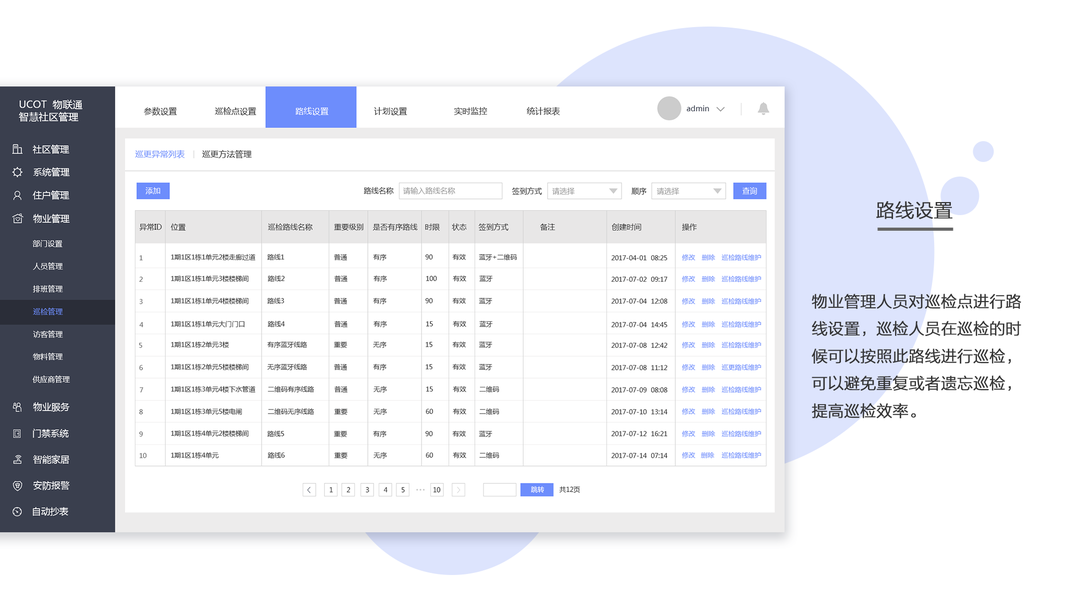
Task: Click the 跳转 button
Action: pos(536,490)
